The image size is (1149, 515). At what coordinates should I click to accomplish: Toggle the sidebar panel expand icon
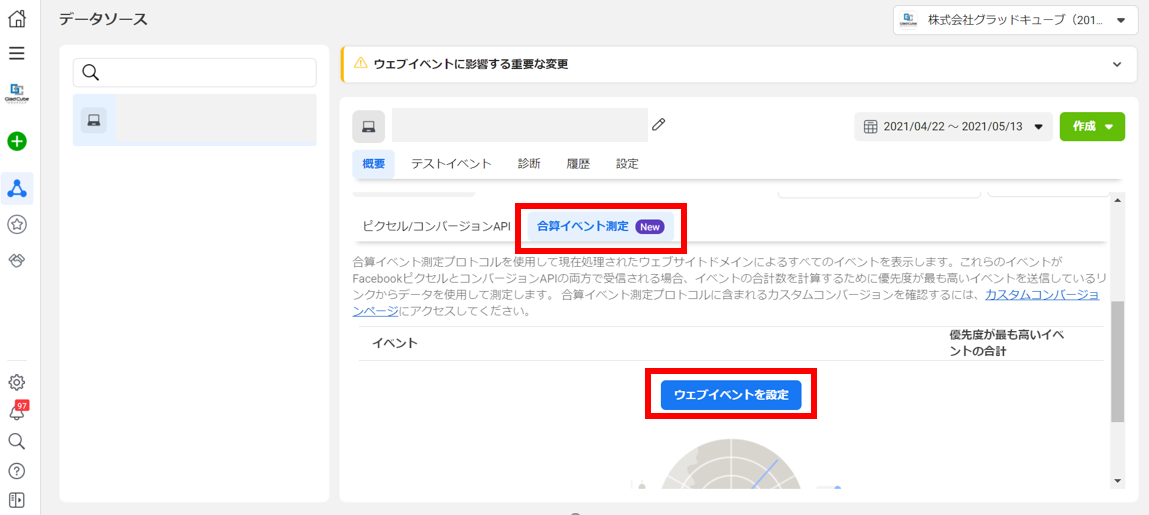click(x=17, y=500)
